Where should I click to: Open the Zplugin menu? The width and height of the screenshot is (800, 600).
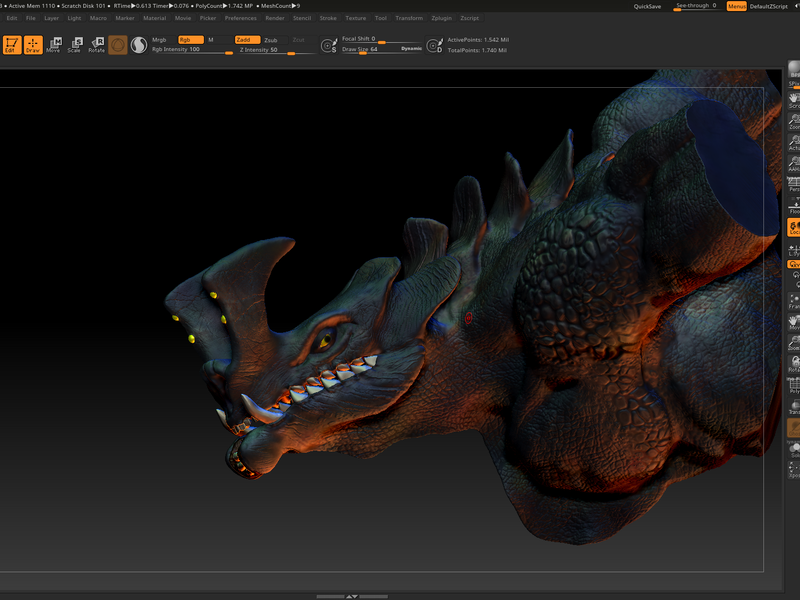tap(441, 18)
